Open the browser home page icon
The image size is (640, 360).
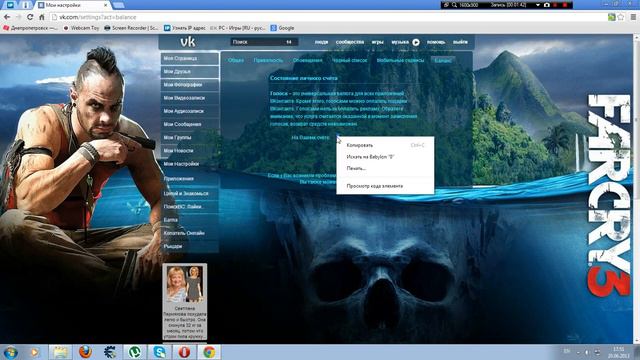[x=42, y=17]
